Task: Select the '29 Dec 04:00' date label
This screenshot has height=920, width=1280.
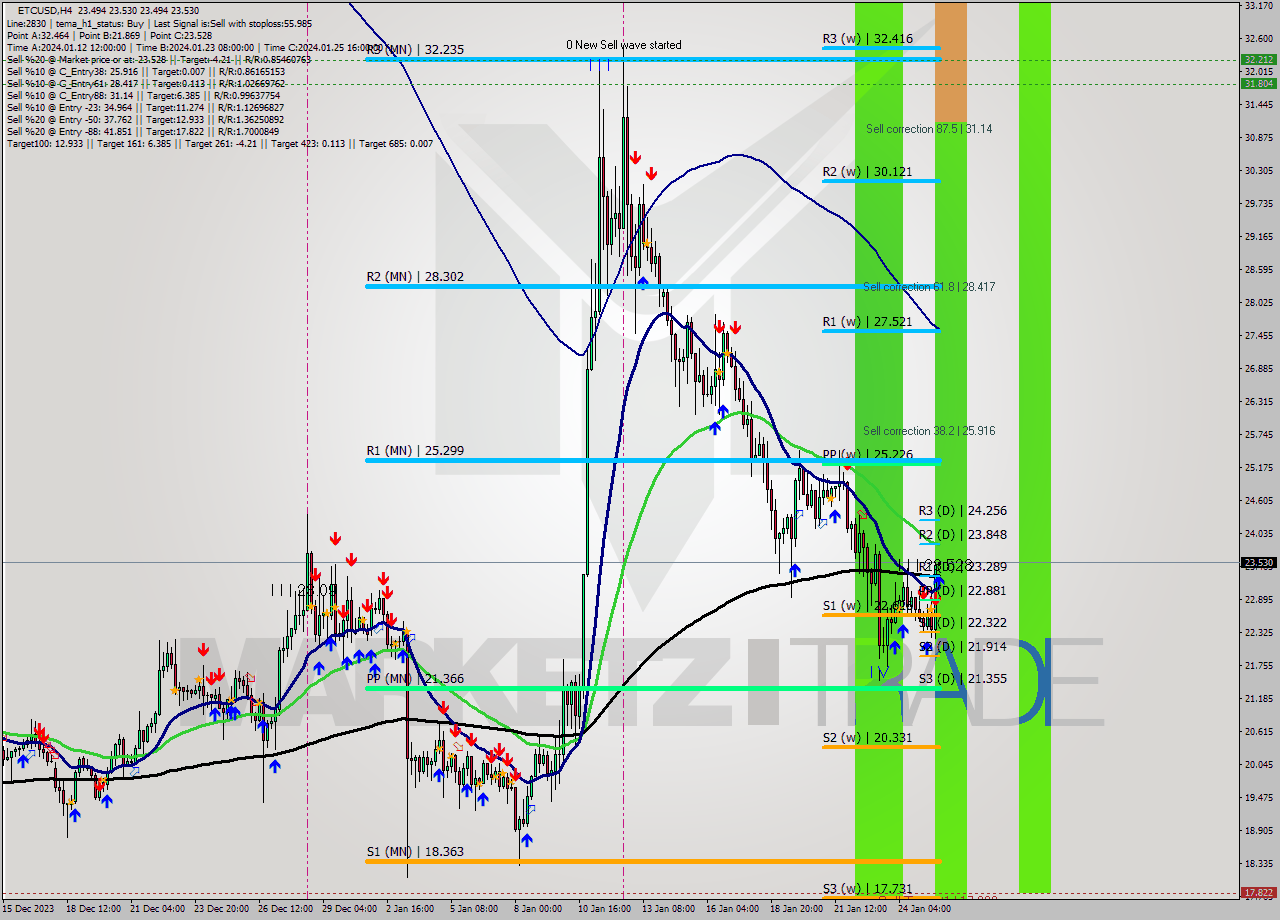Action: tap(350, 909)
